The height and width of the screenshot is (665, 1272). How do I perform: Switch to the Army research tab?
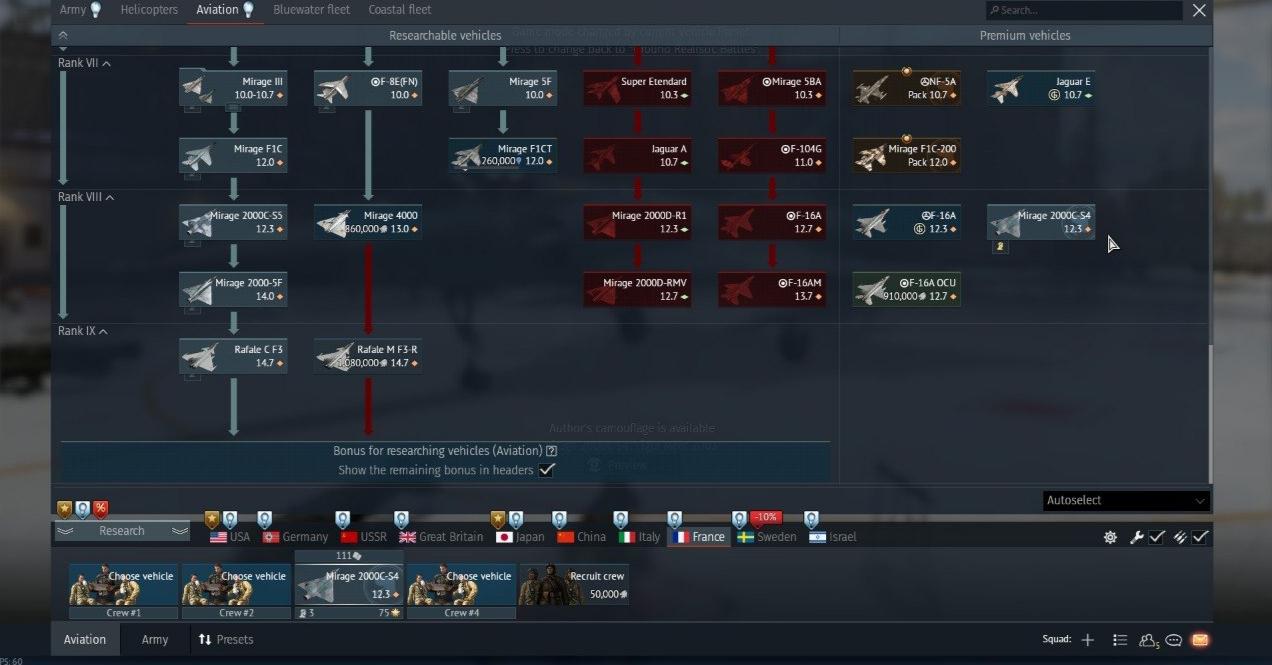(x=80, y=10)
